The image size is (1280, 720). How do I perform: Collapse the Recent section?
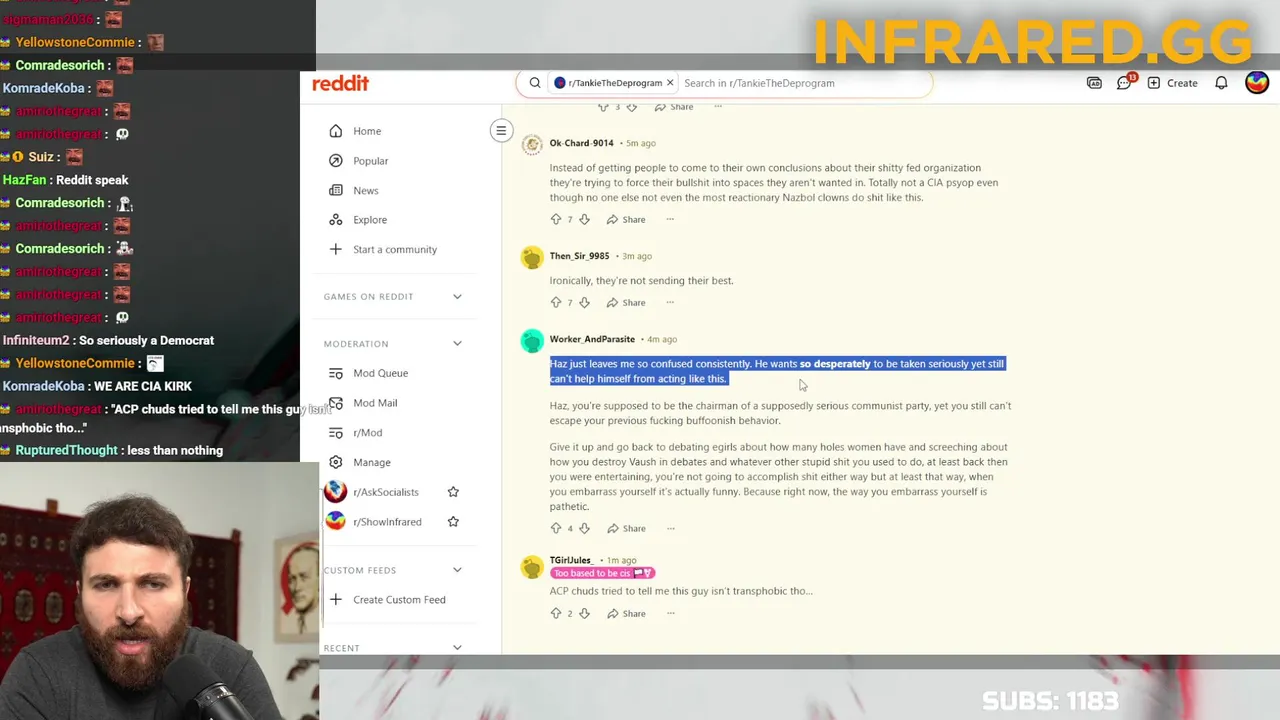tap(457, 648)
